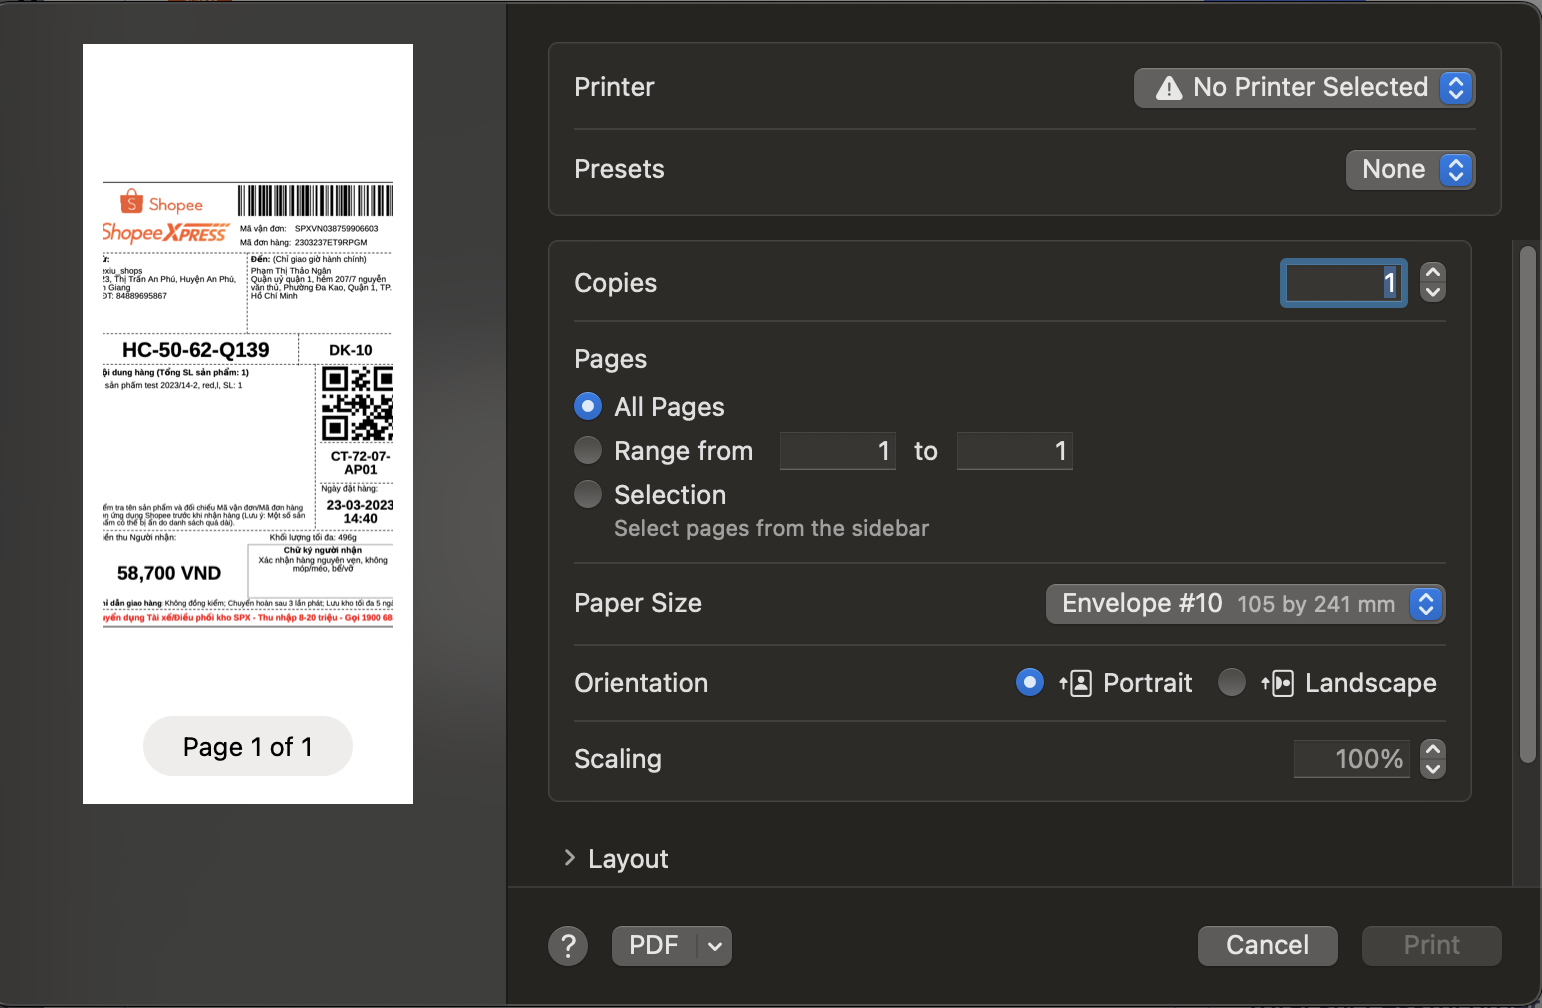Click the landscape orientation page icon

point(1278,684)
